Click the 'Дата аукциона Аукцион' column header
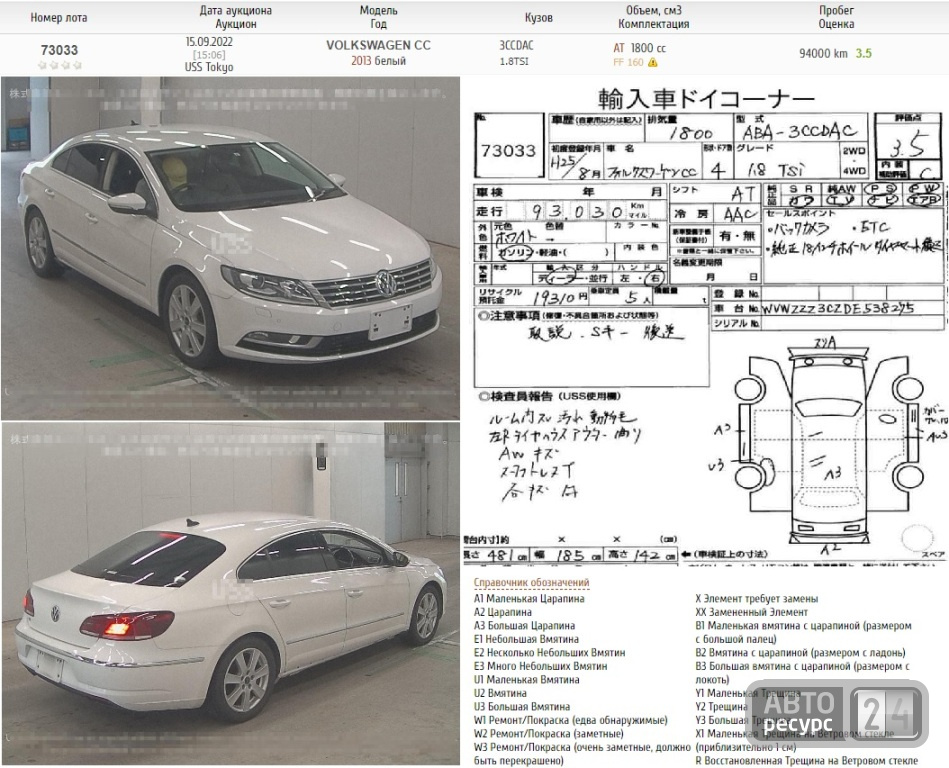 tap(235, 17)
